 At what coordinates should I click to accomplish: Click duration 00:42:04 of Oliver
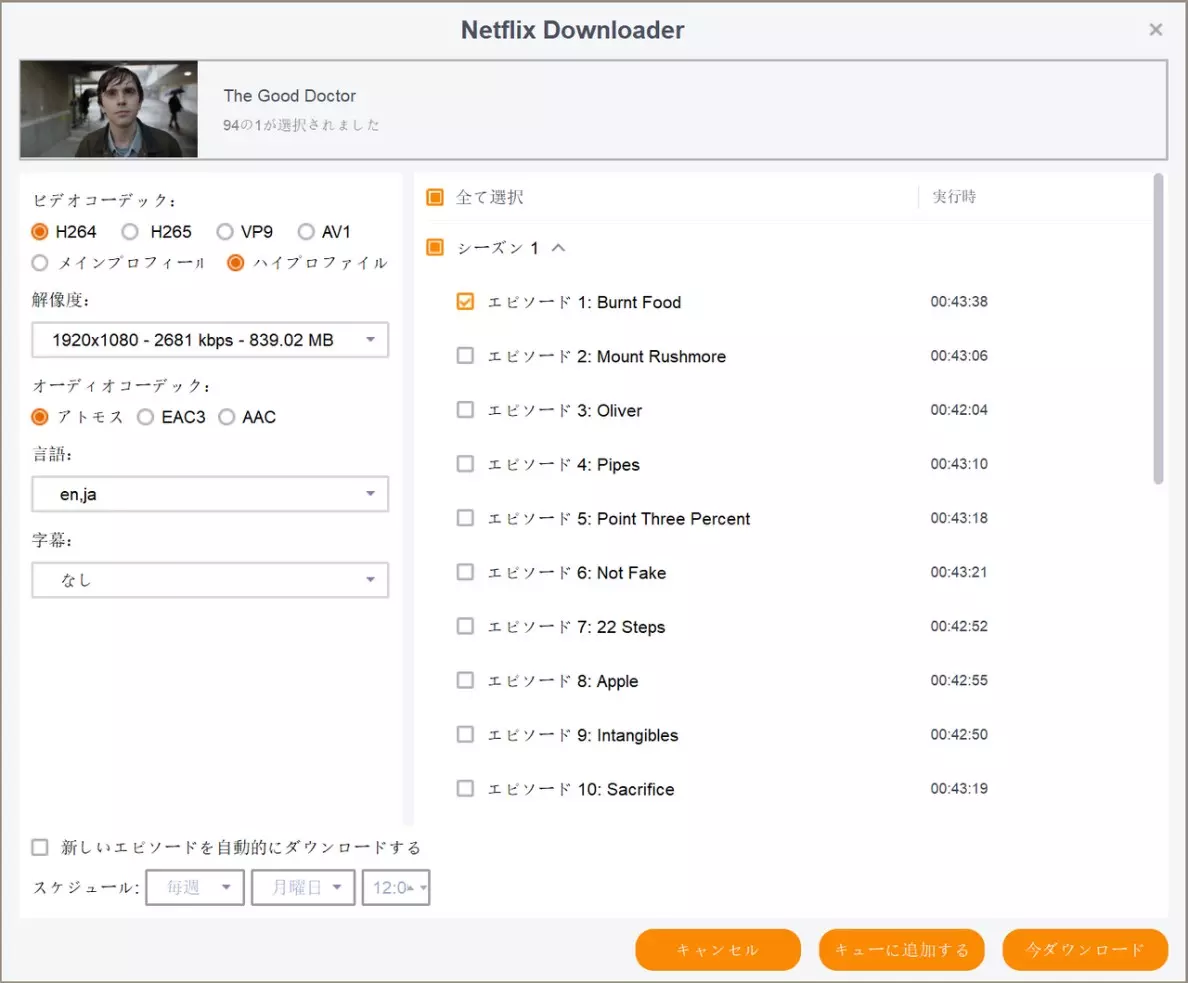tap(959, 410)
